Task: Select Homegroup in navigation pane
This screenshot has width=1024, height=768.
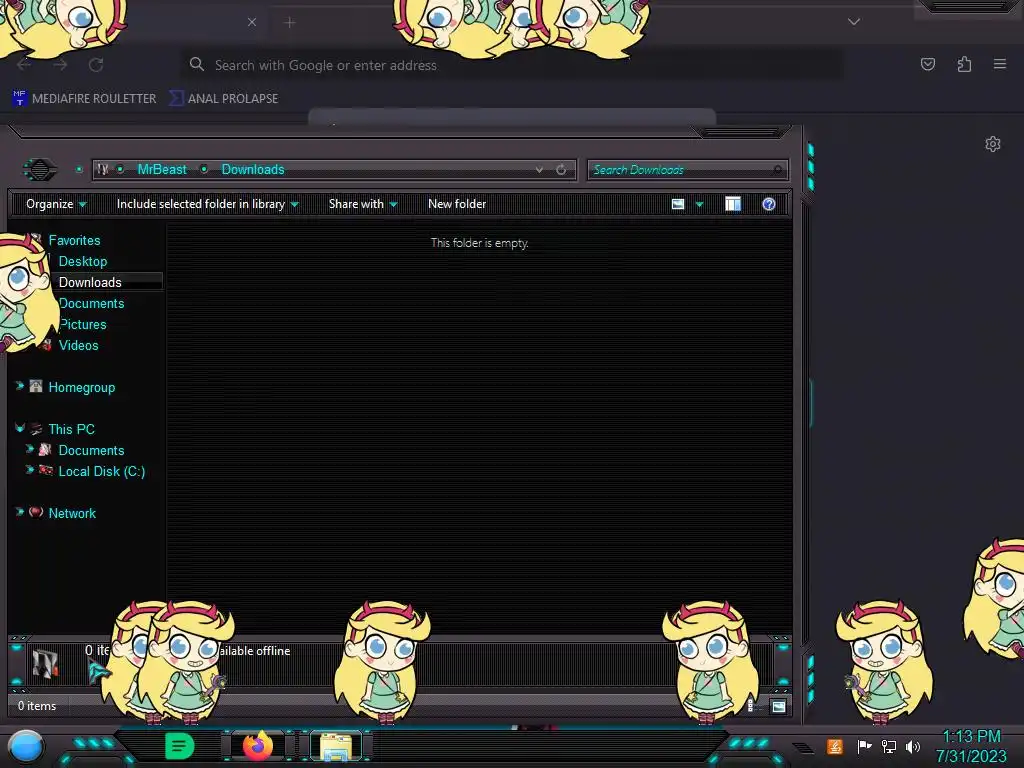Action: (82, 387)
